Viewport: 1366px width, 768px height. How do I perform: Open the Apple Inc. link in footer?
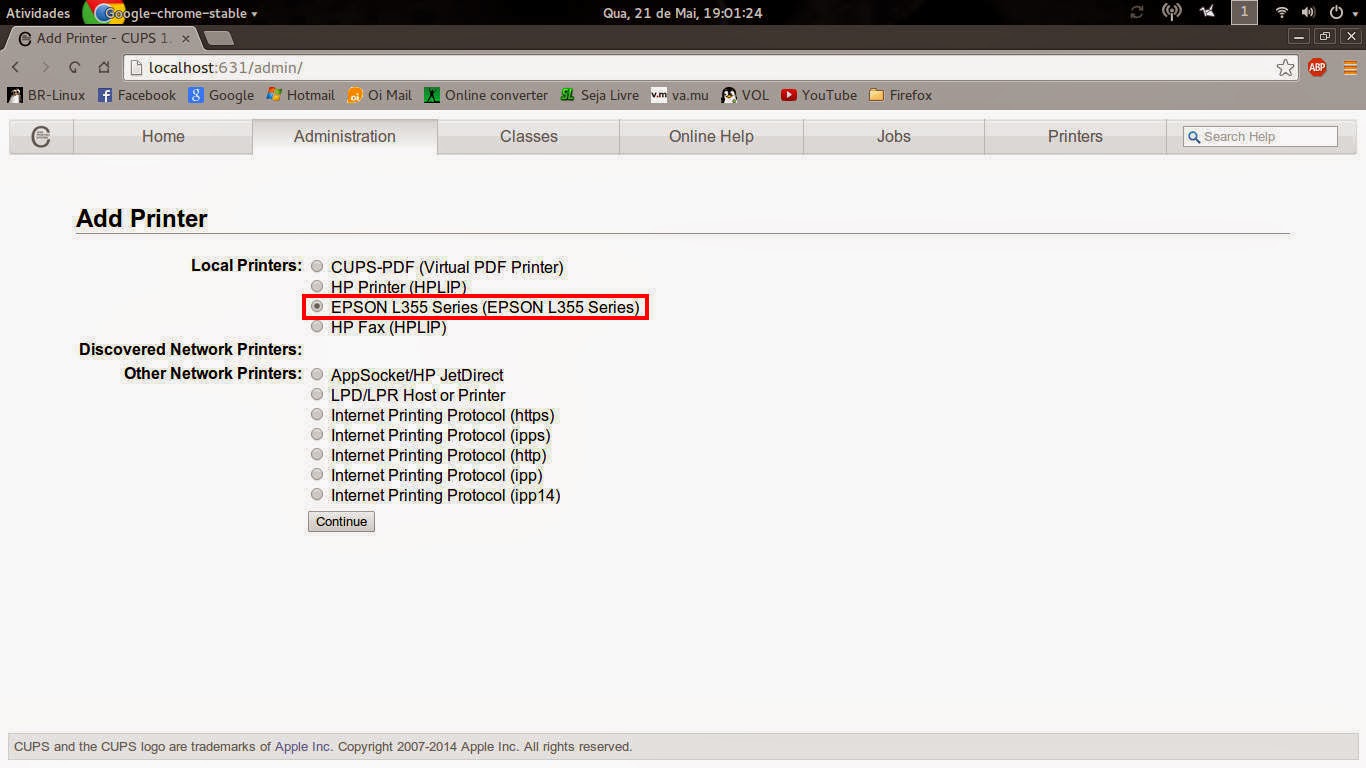[x=302, y=746]
